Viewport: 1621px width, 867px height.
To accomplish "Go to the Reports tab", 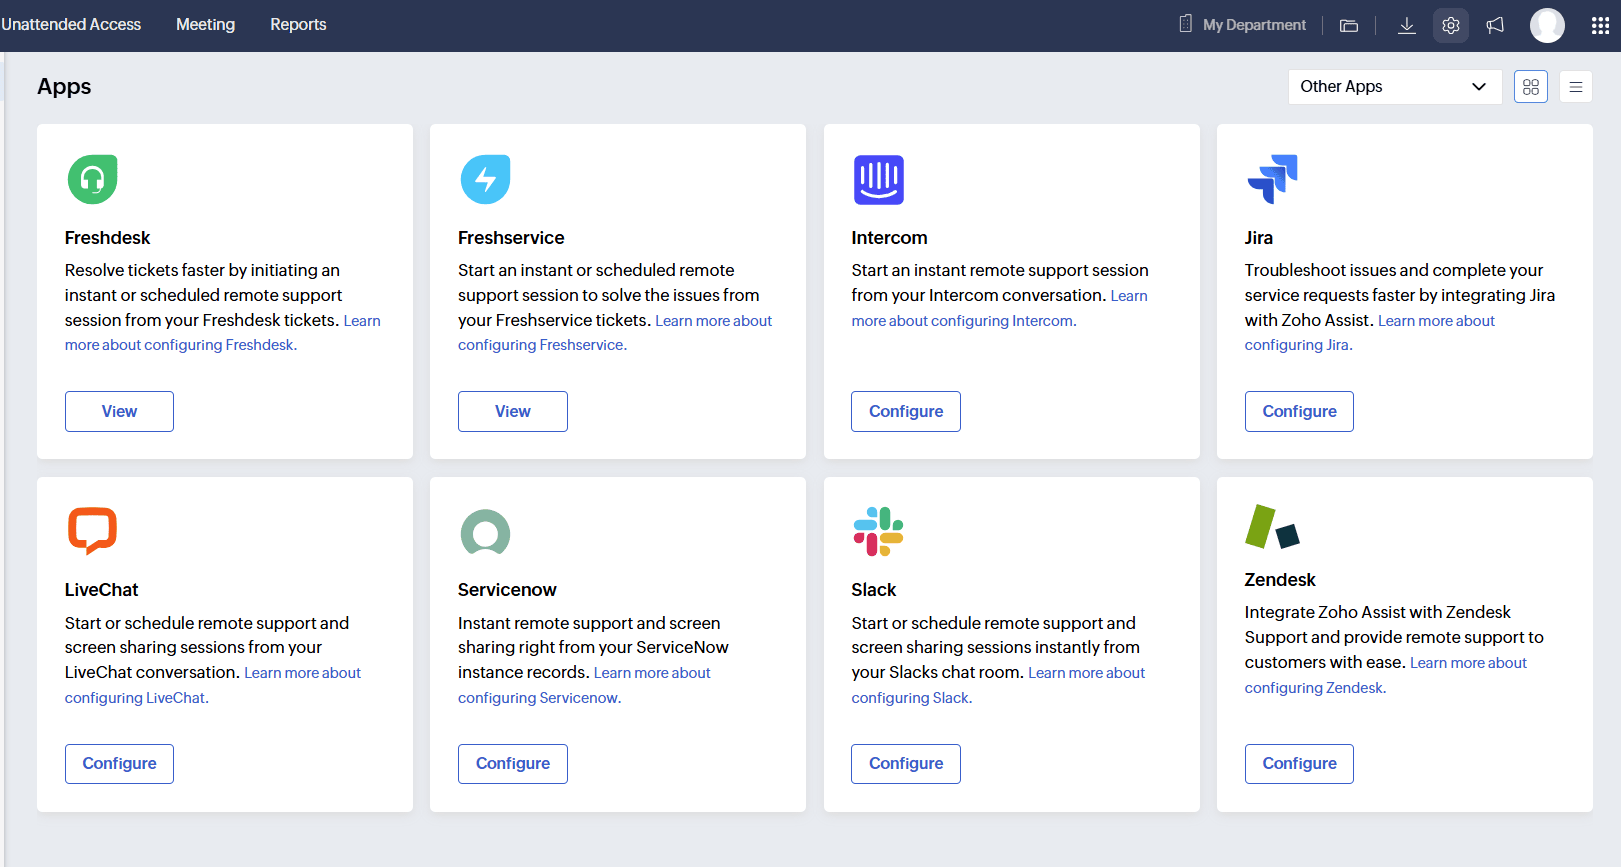I will [298, 25].
